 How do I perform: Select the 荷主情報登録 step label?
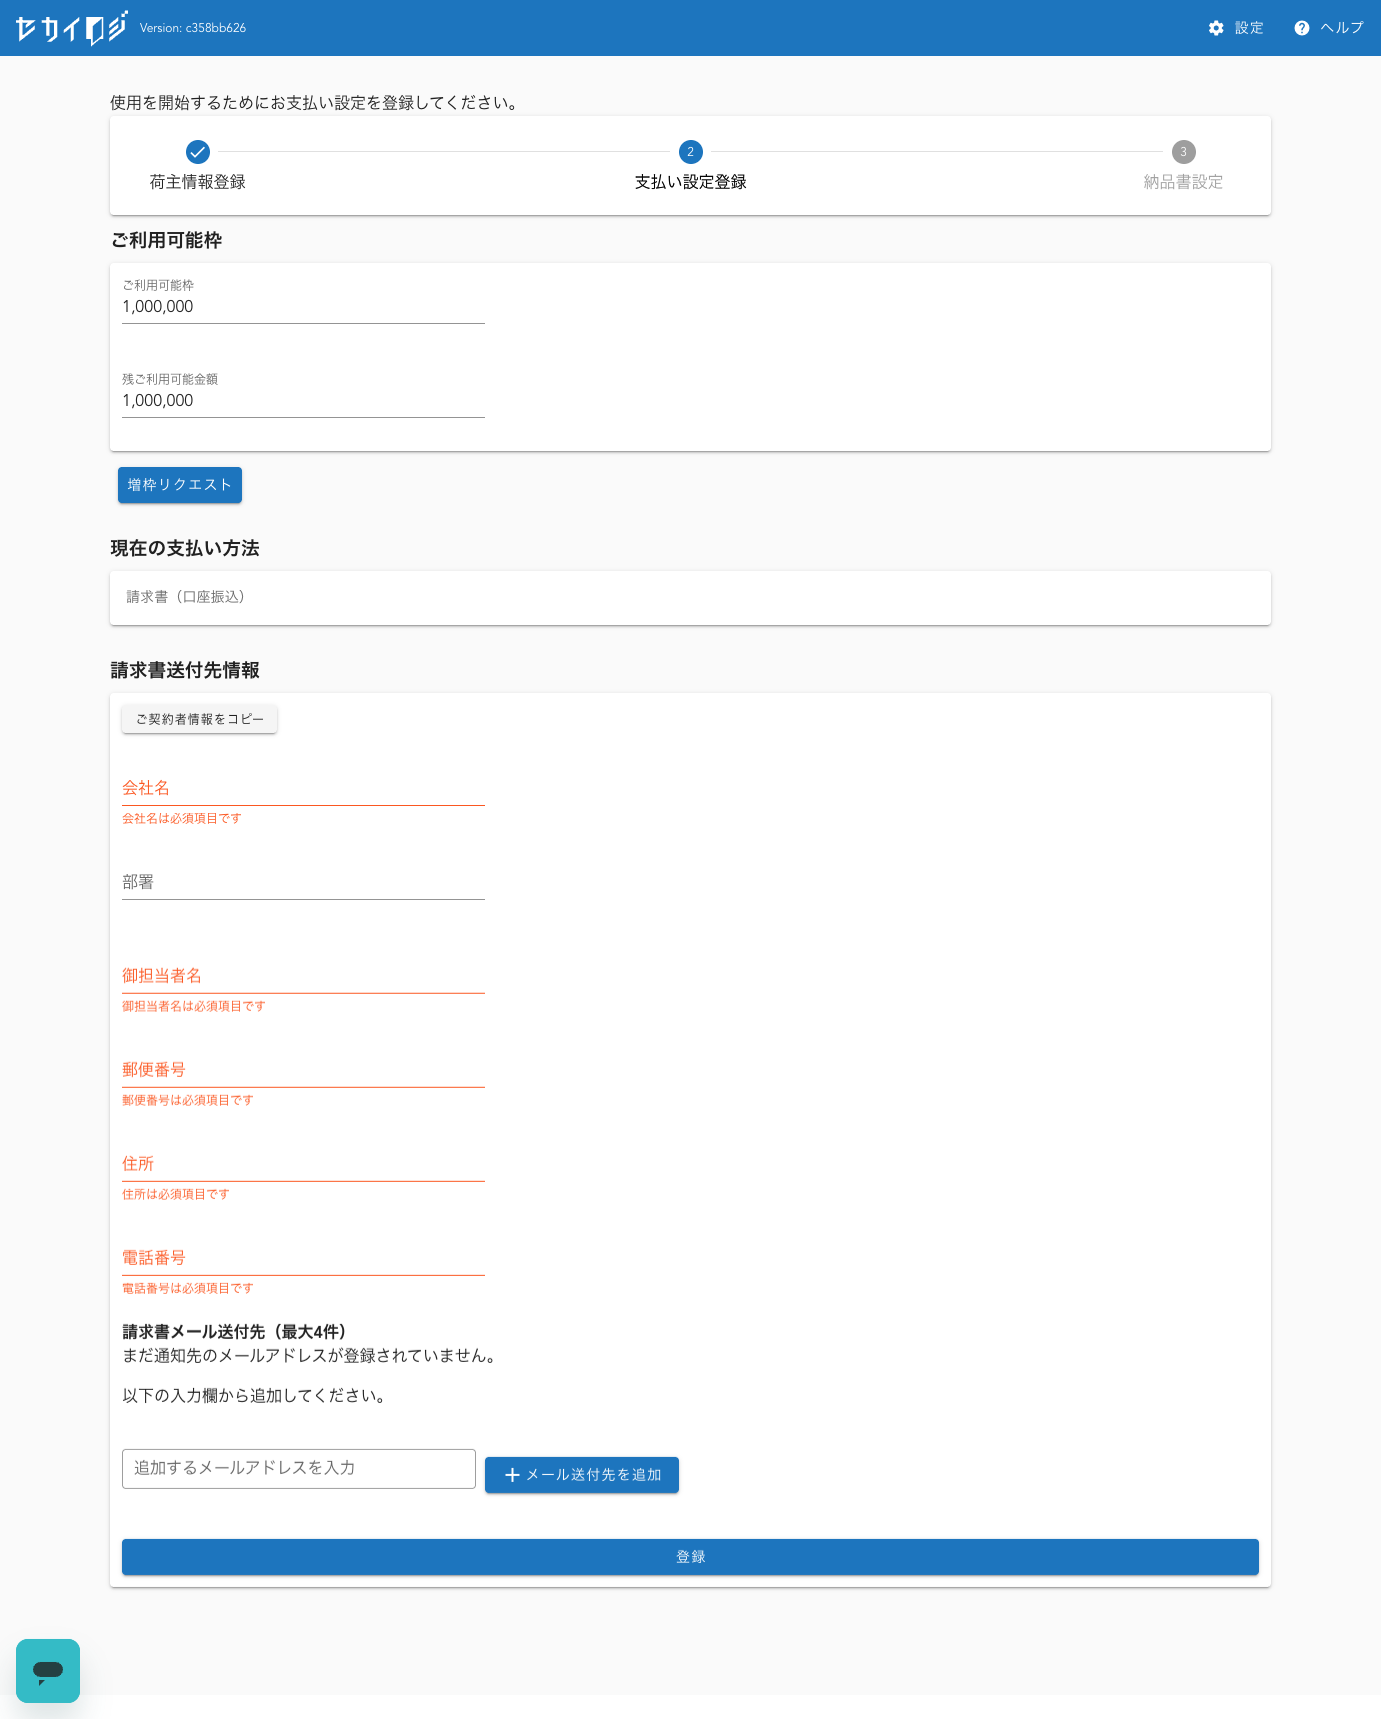(198, 182)
